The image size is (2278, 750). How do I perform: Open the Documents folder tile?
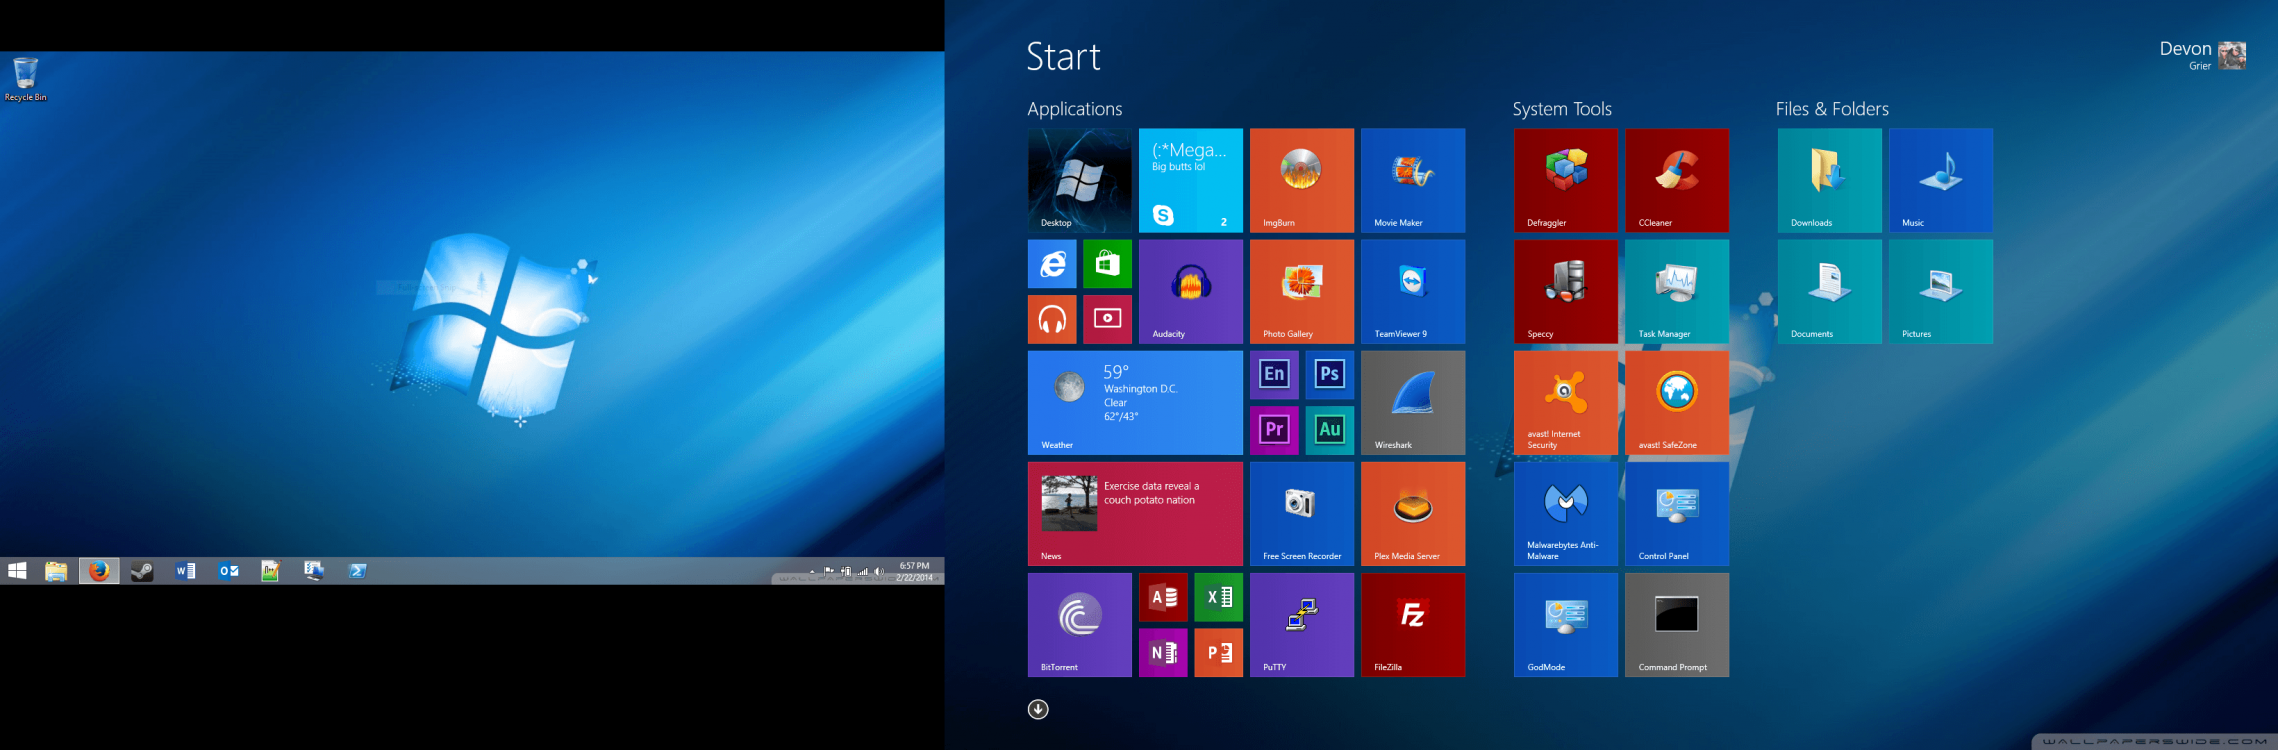click(x=1830, y=292)
